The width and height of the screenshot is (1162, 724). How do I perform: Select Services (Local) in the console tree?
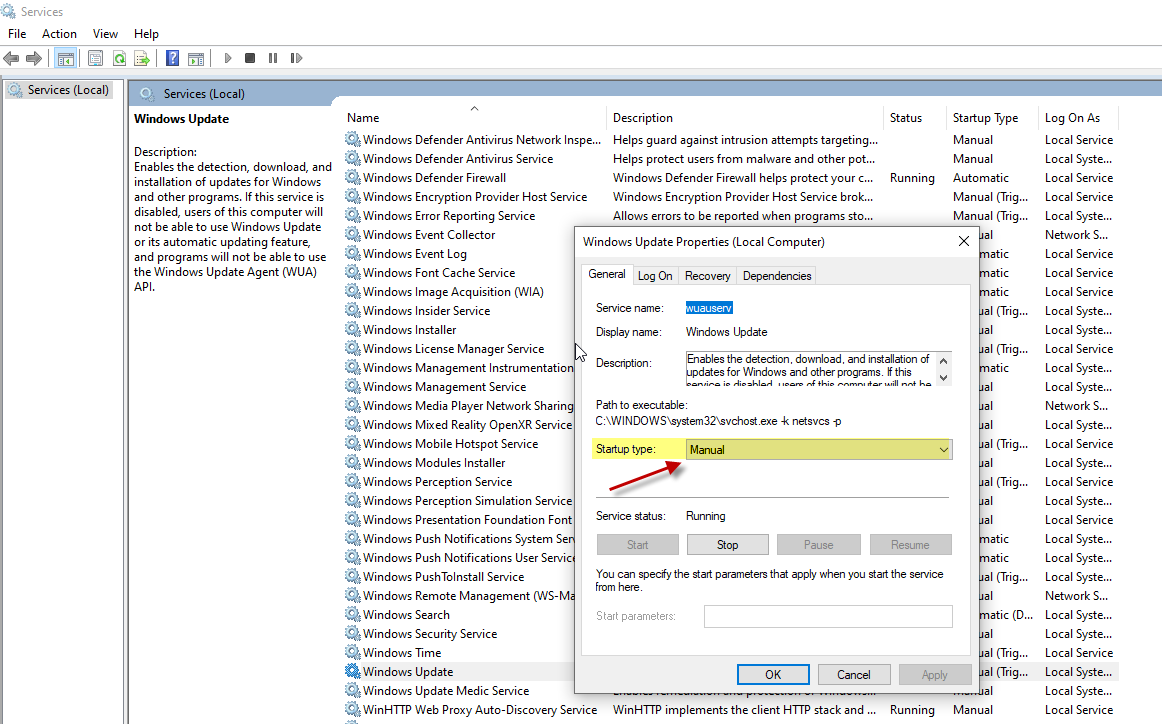(x=67, y=90)
